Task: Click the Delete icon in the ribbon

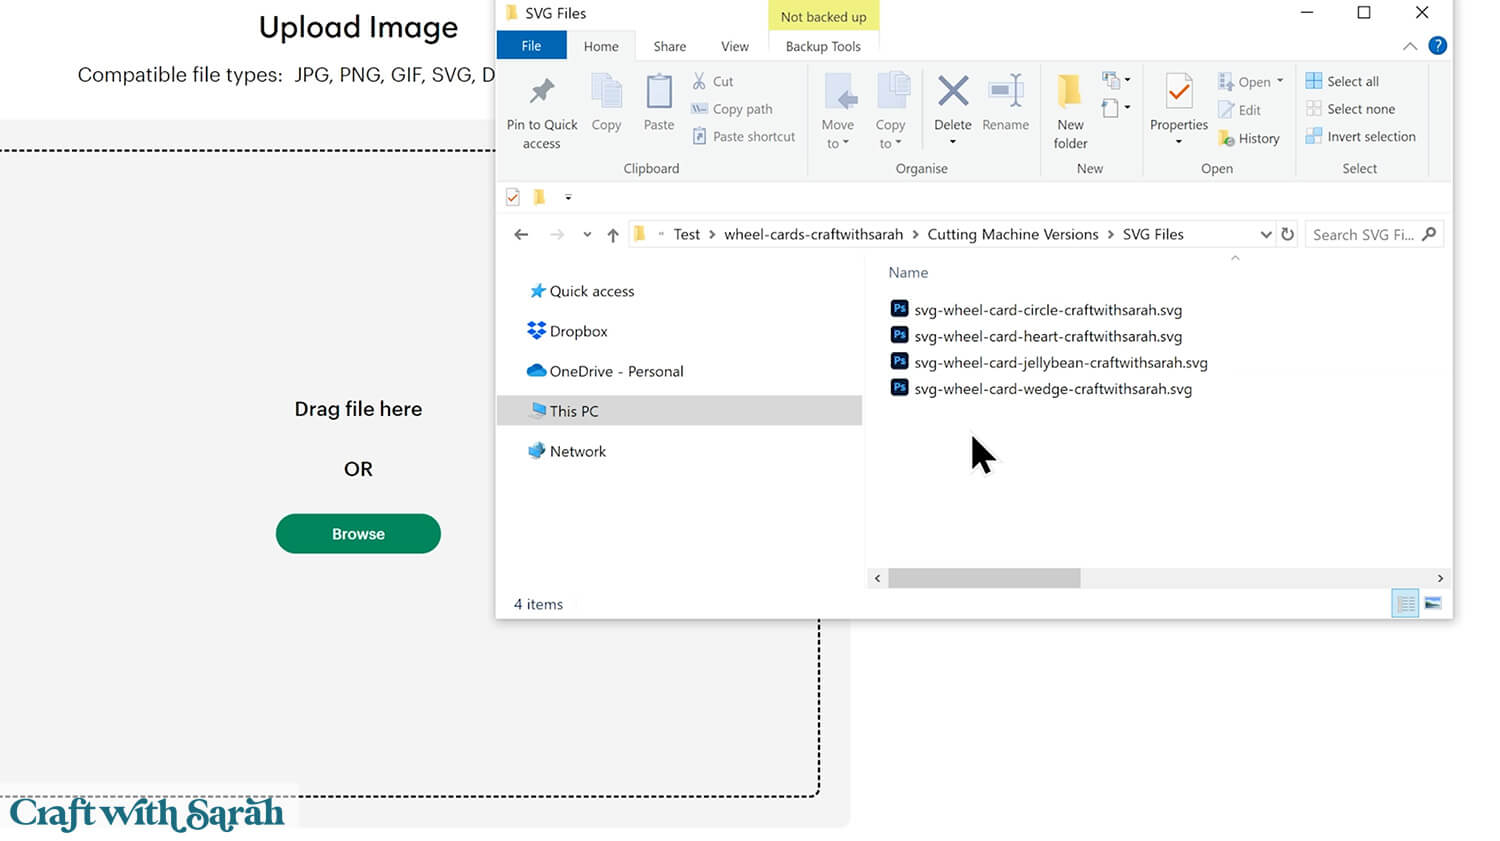Action: click(952, 93)
